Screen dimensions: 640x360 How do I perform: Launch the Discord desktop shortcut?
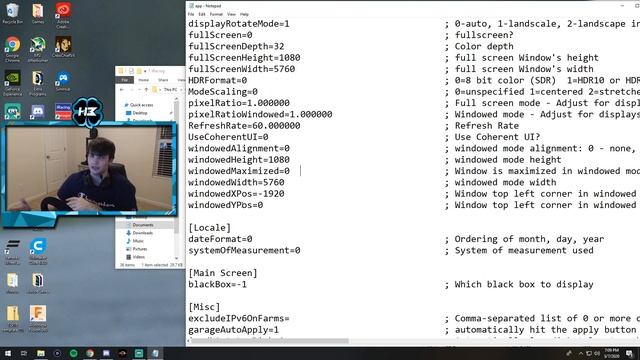coord(38,111)
